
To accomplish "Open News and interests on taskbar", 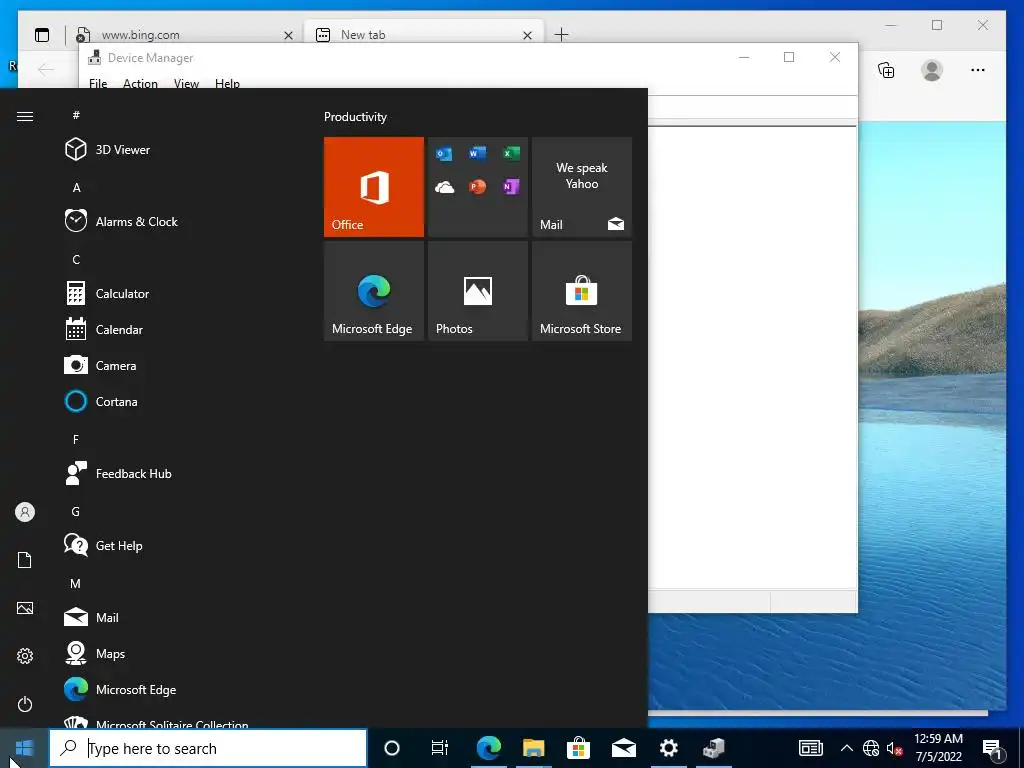I will (x=810, y=748).
